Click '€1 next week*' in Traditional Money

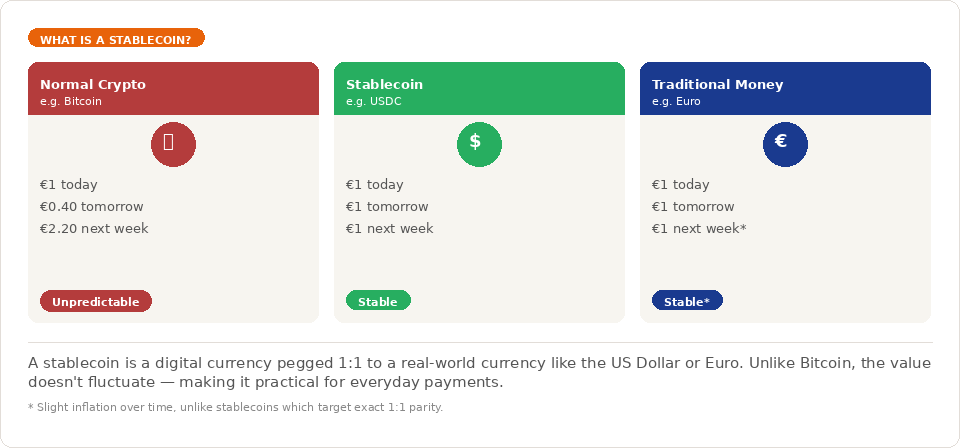(699, 229)
